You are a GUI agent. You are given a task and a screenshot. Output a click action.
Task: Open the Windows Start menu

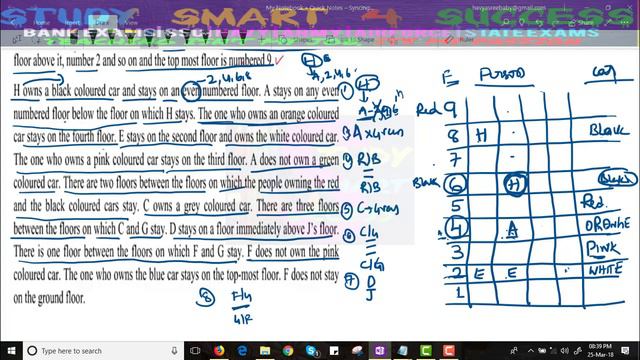click(11, 351)
